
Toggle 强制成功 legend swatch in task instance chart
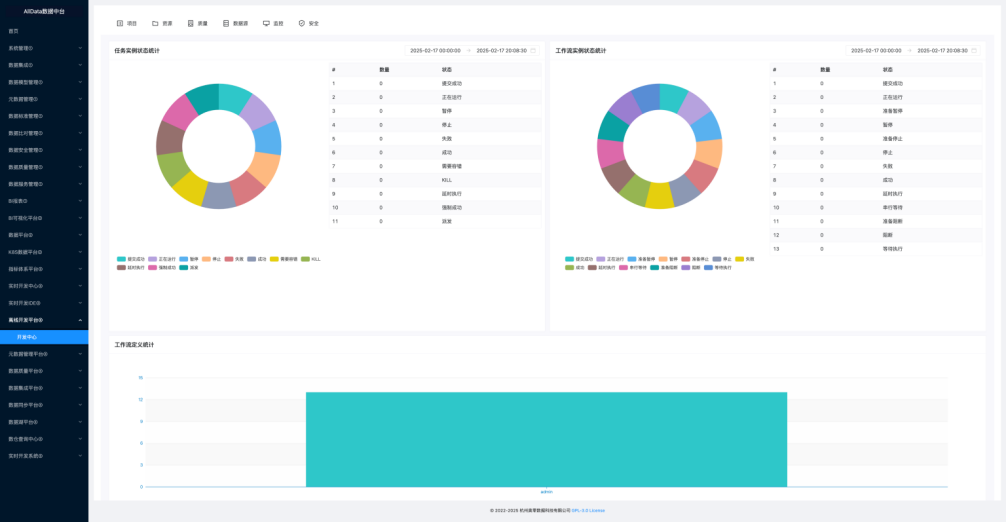point(153,267)
